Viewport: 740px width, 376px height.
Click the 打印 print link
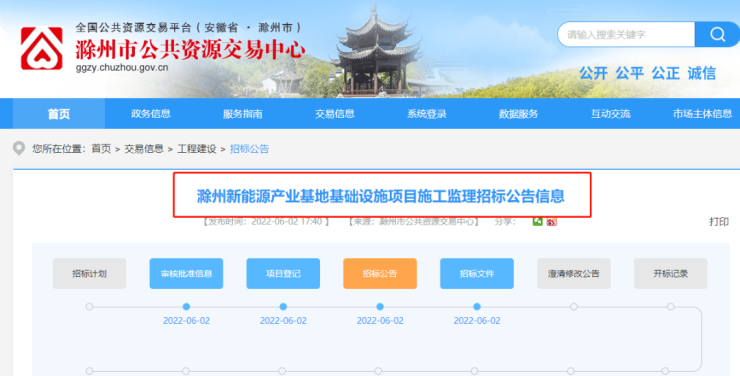click(x=719, y=222)
